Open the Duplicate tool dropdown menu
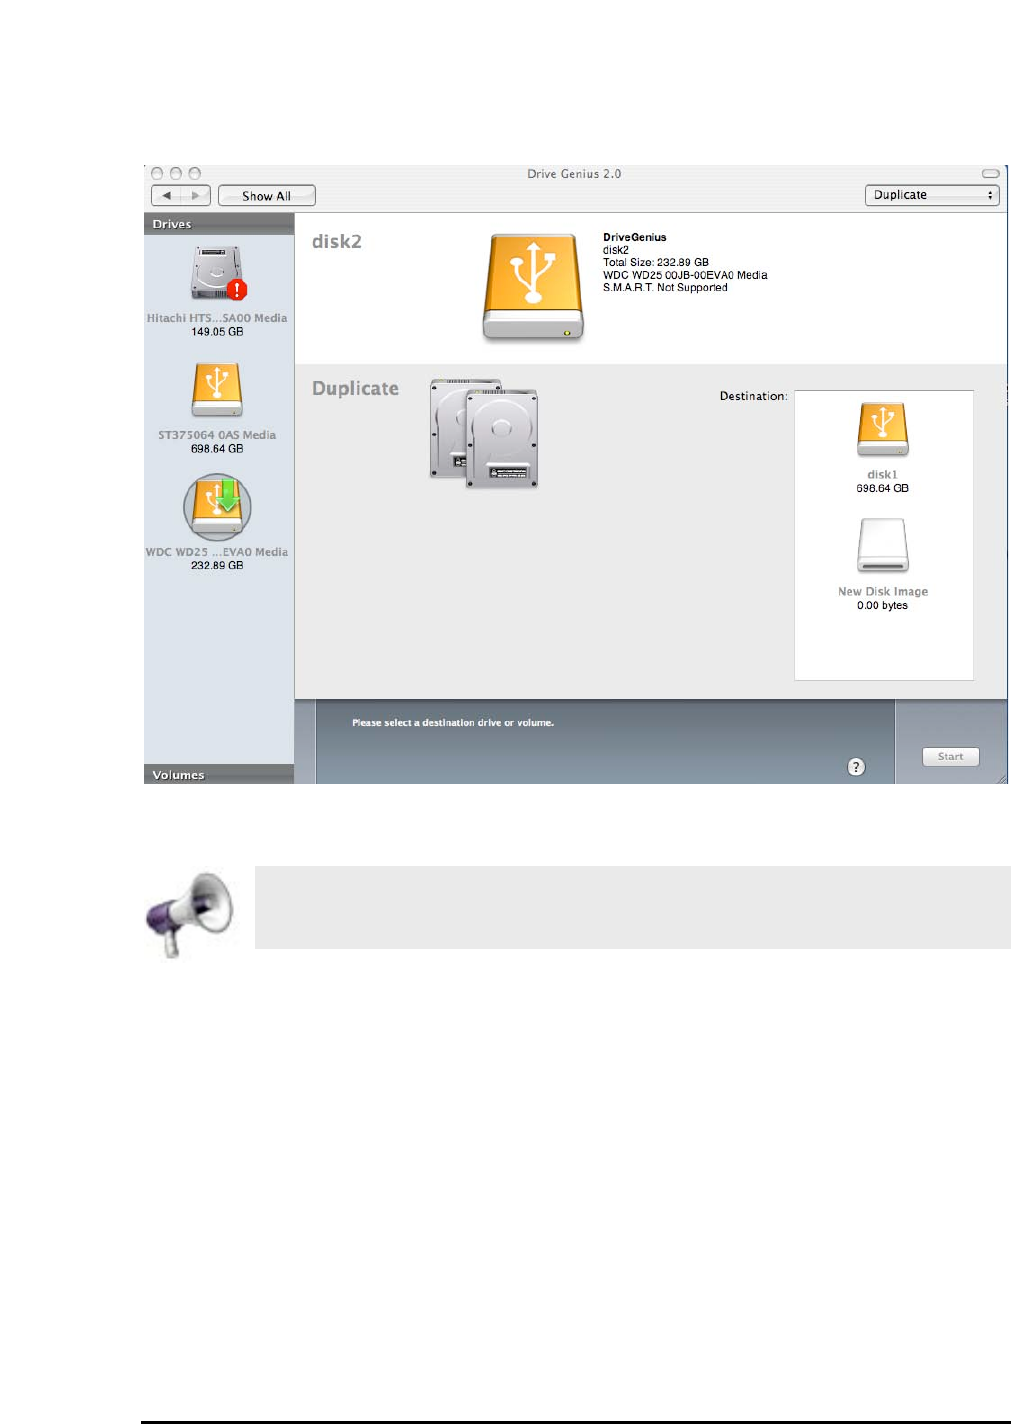This screenshot has height=1424, width=1011. pyautogui.click(x=932, y=195)
